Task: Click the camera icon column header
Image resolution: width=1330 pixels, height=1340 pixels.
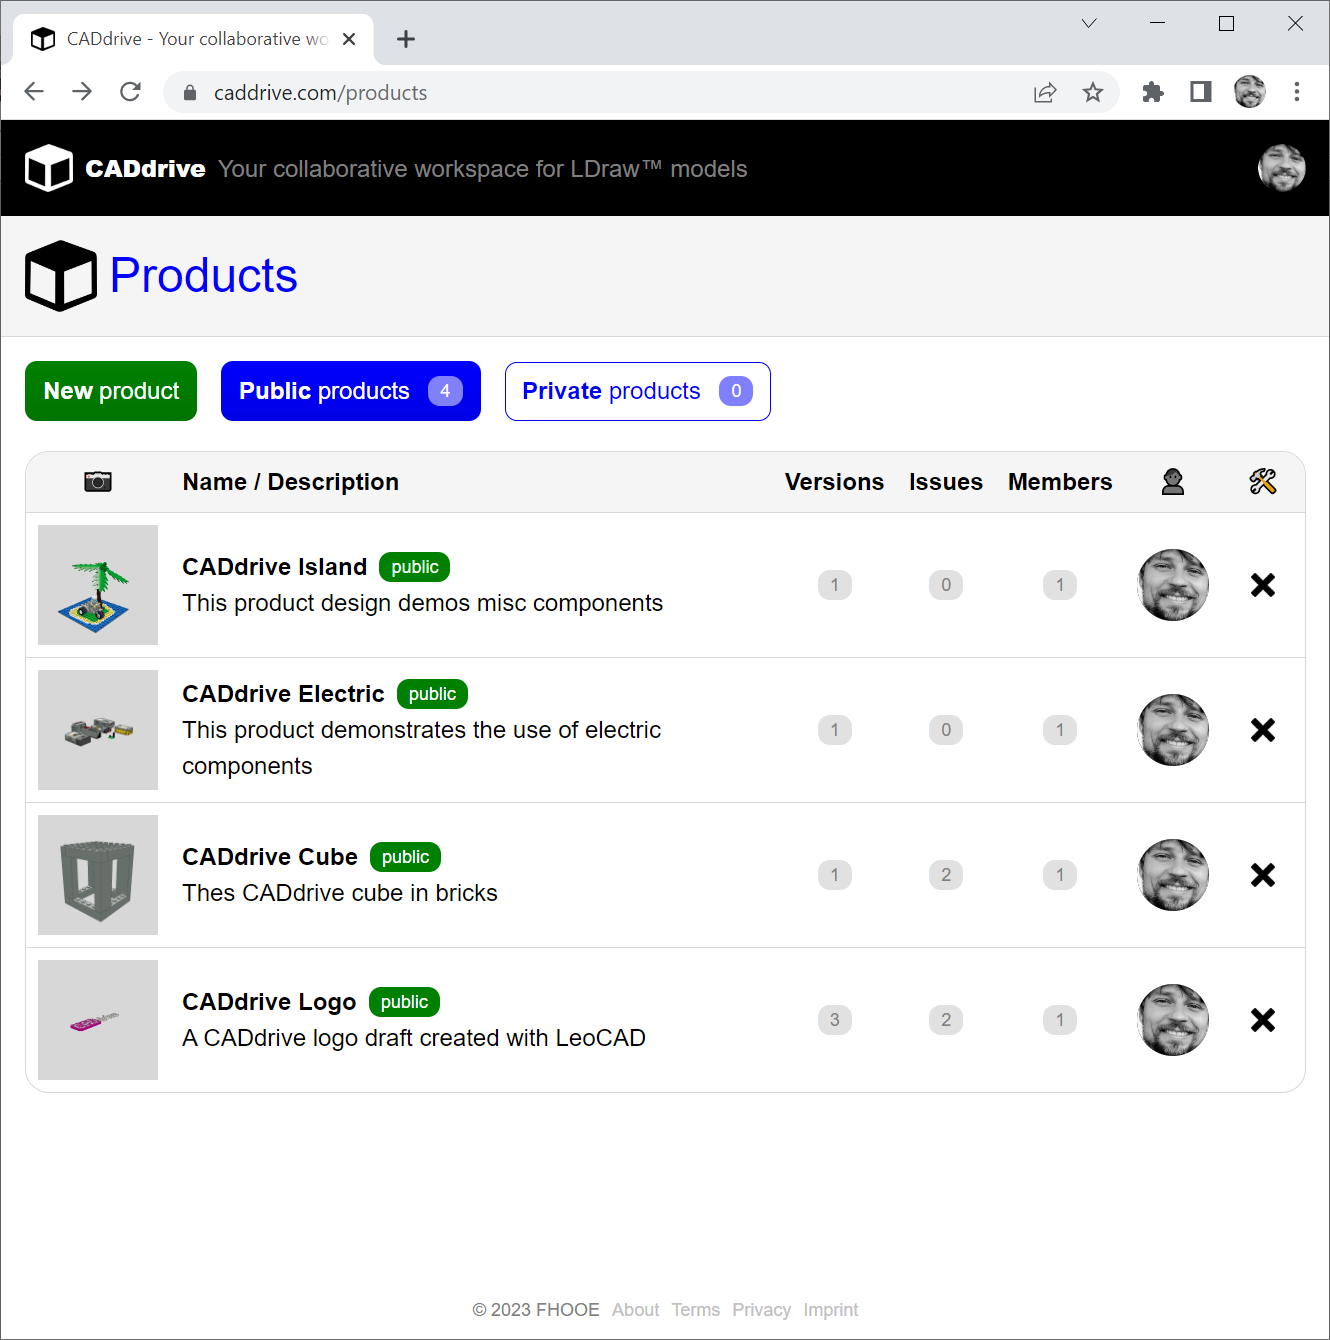Action: [97, 481]
